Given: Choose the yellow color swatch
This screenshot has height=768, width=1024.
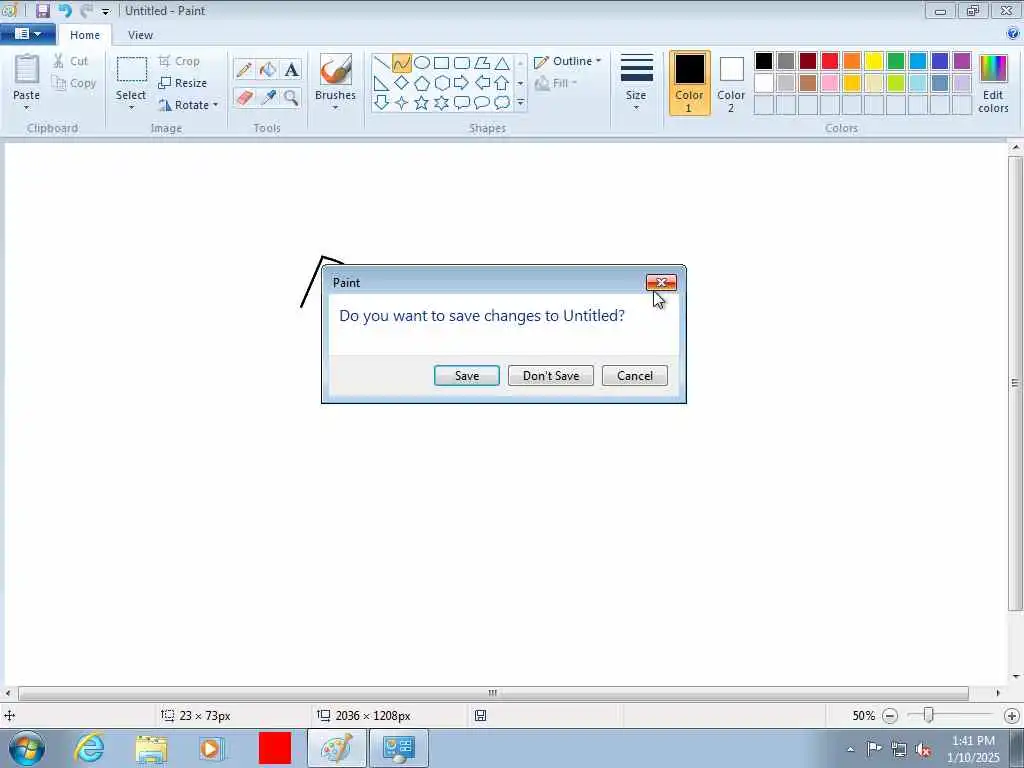Looking at the screenshot, I should pos(874,61).
